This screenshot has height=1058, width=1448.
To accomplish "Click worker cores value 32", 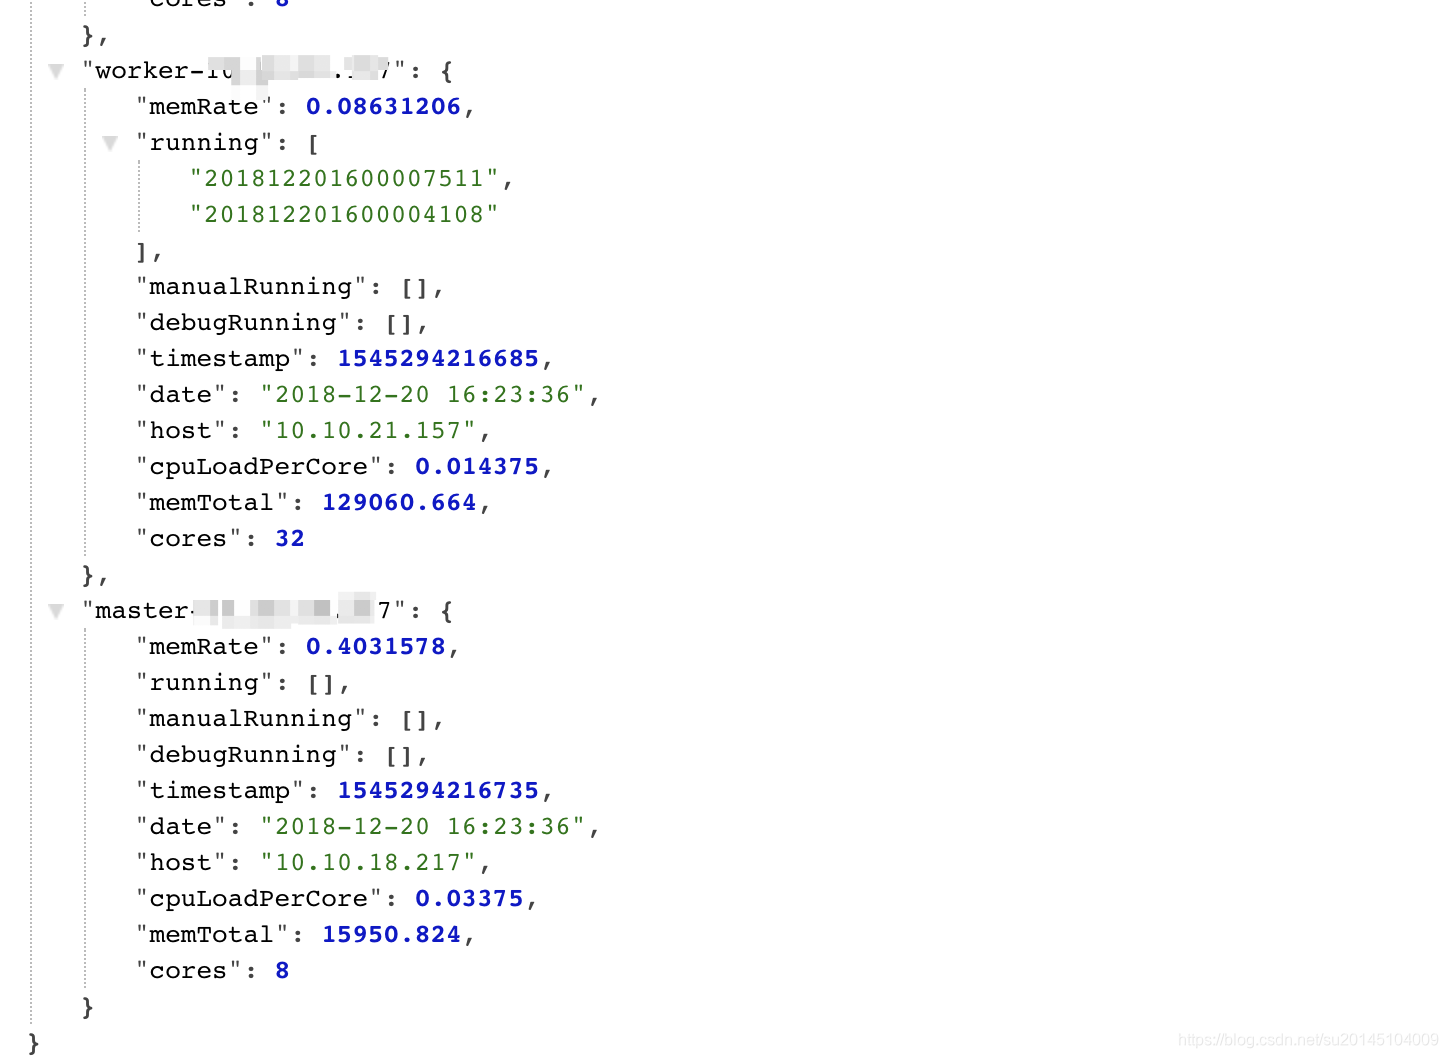I will click(x=290, y=539).
